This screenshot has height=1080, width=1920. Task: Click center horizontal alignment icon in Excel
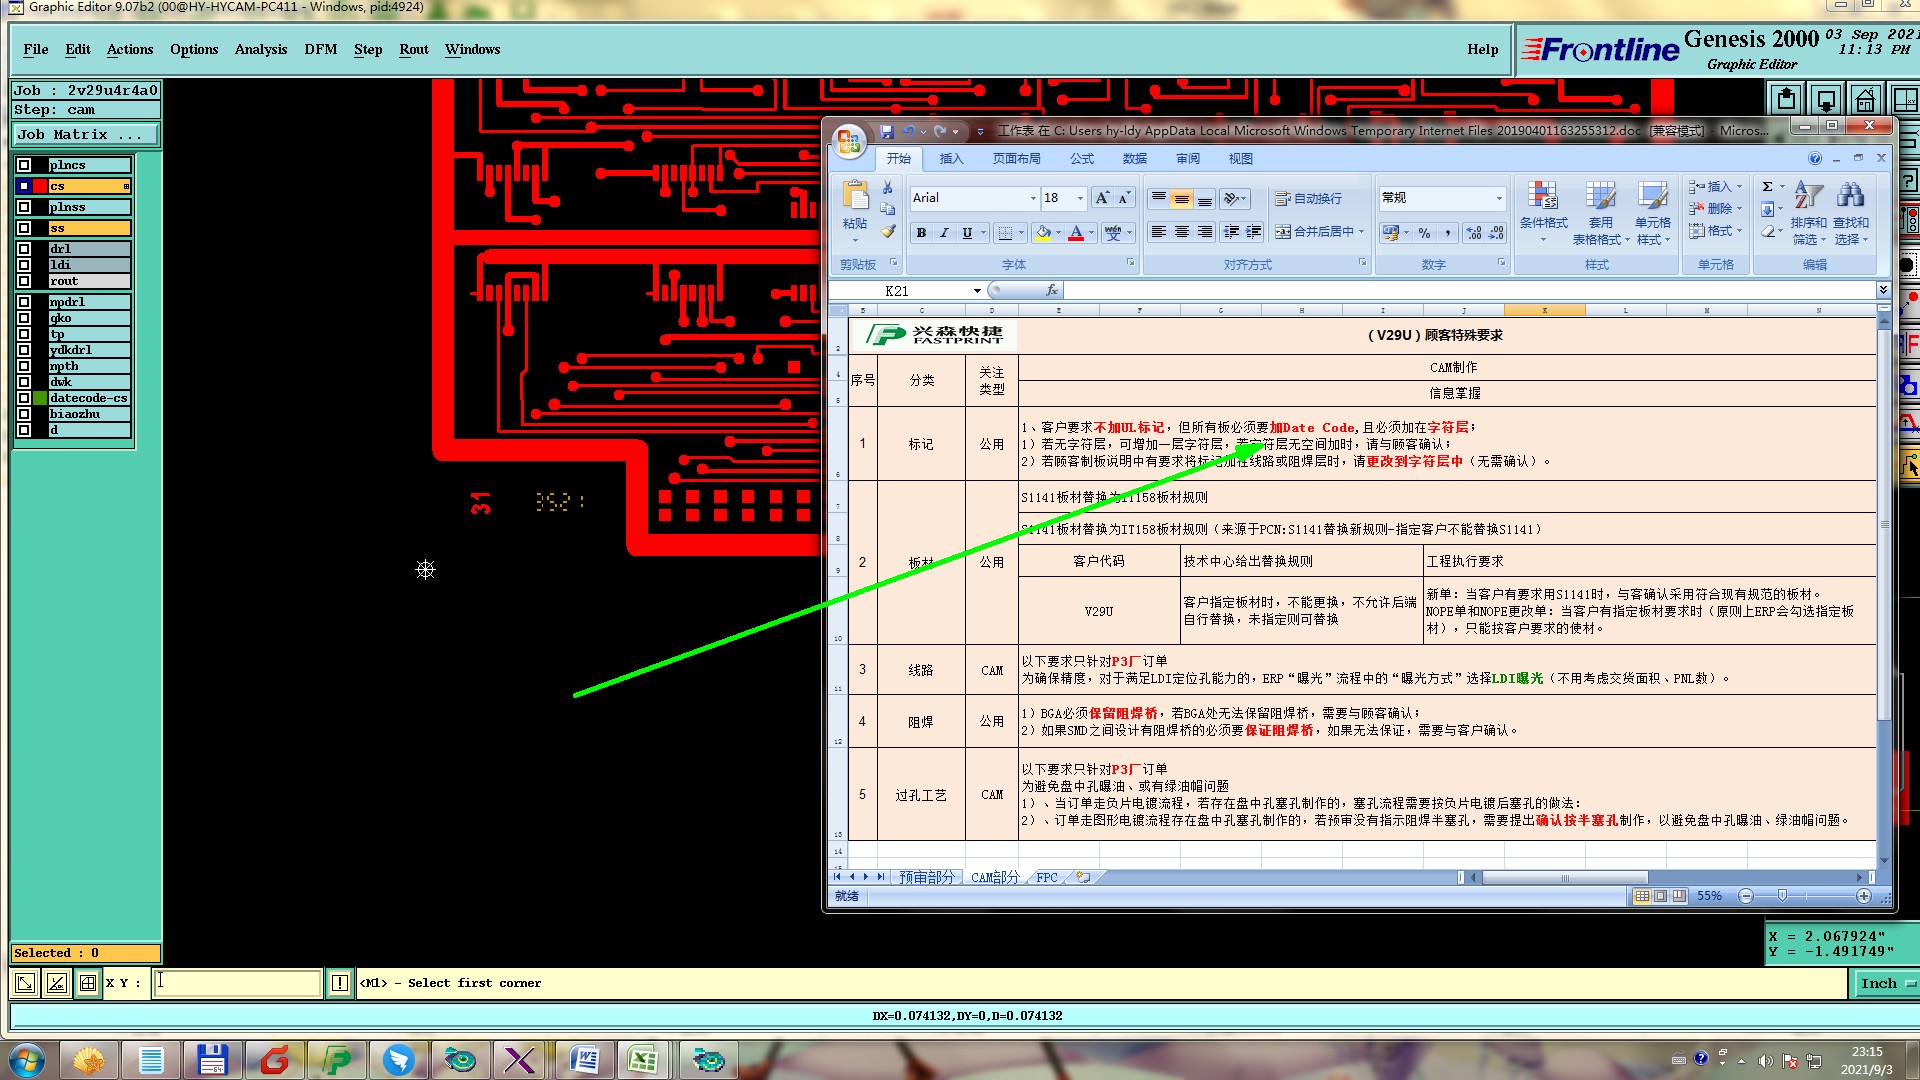(1181, 232)
